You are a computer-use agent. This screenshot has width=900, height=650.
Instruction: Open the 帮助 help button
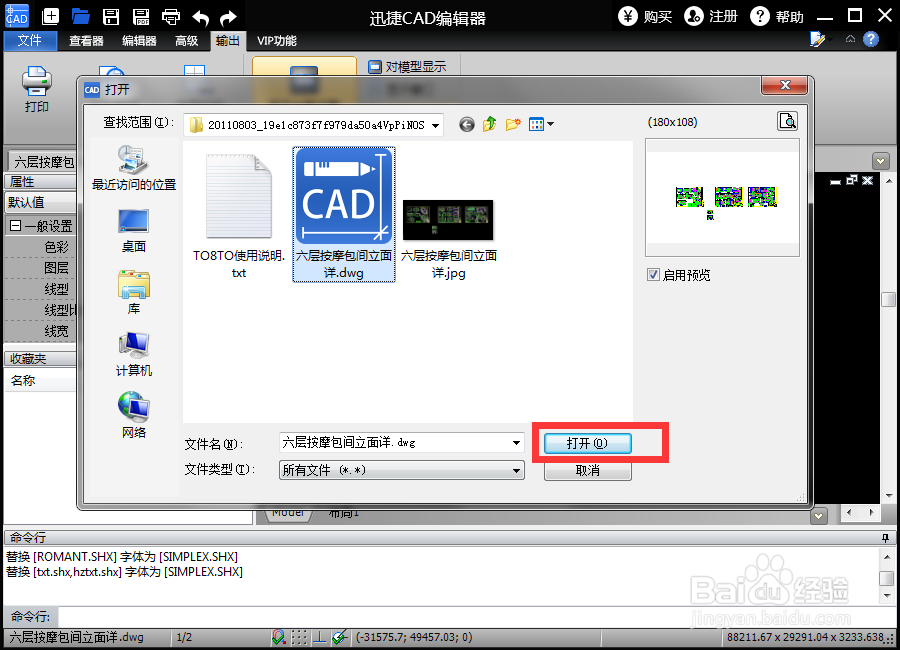point(777,16)
